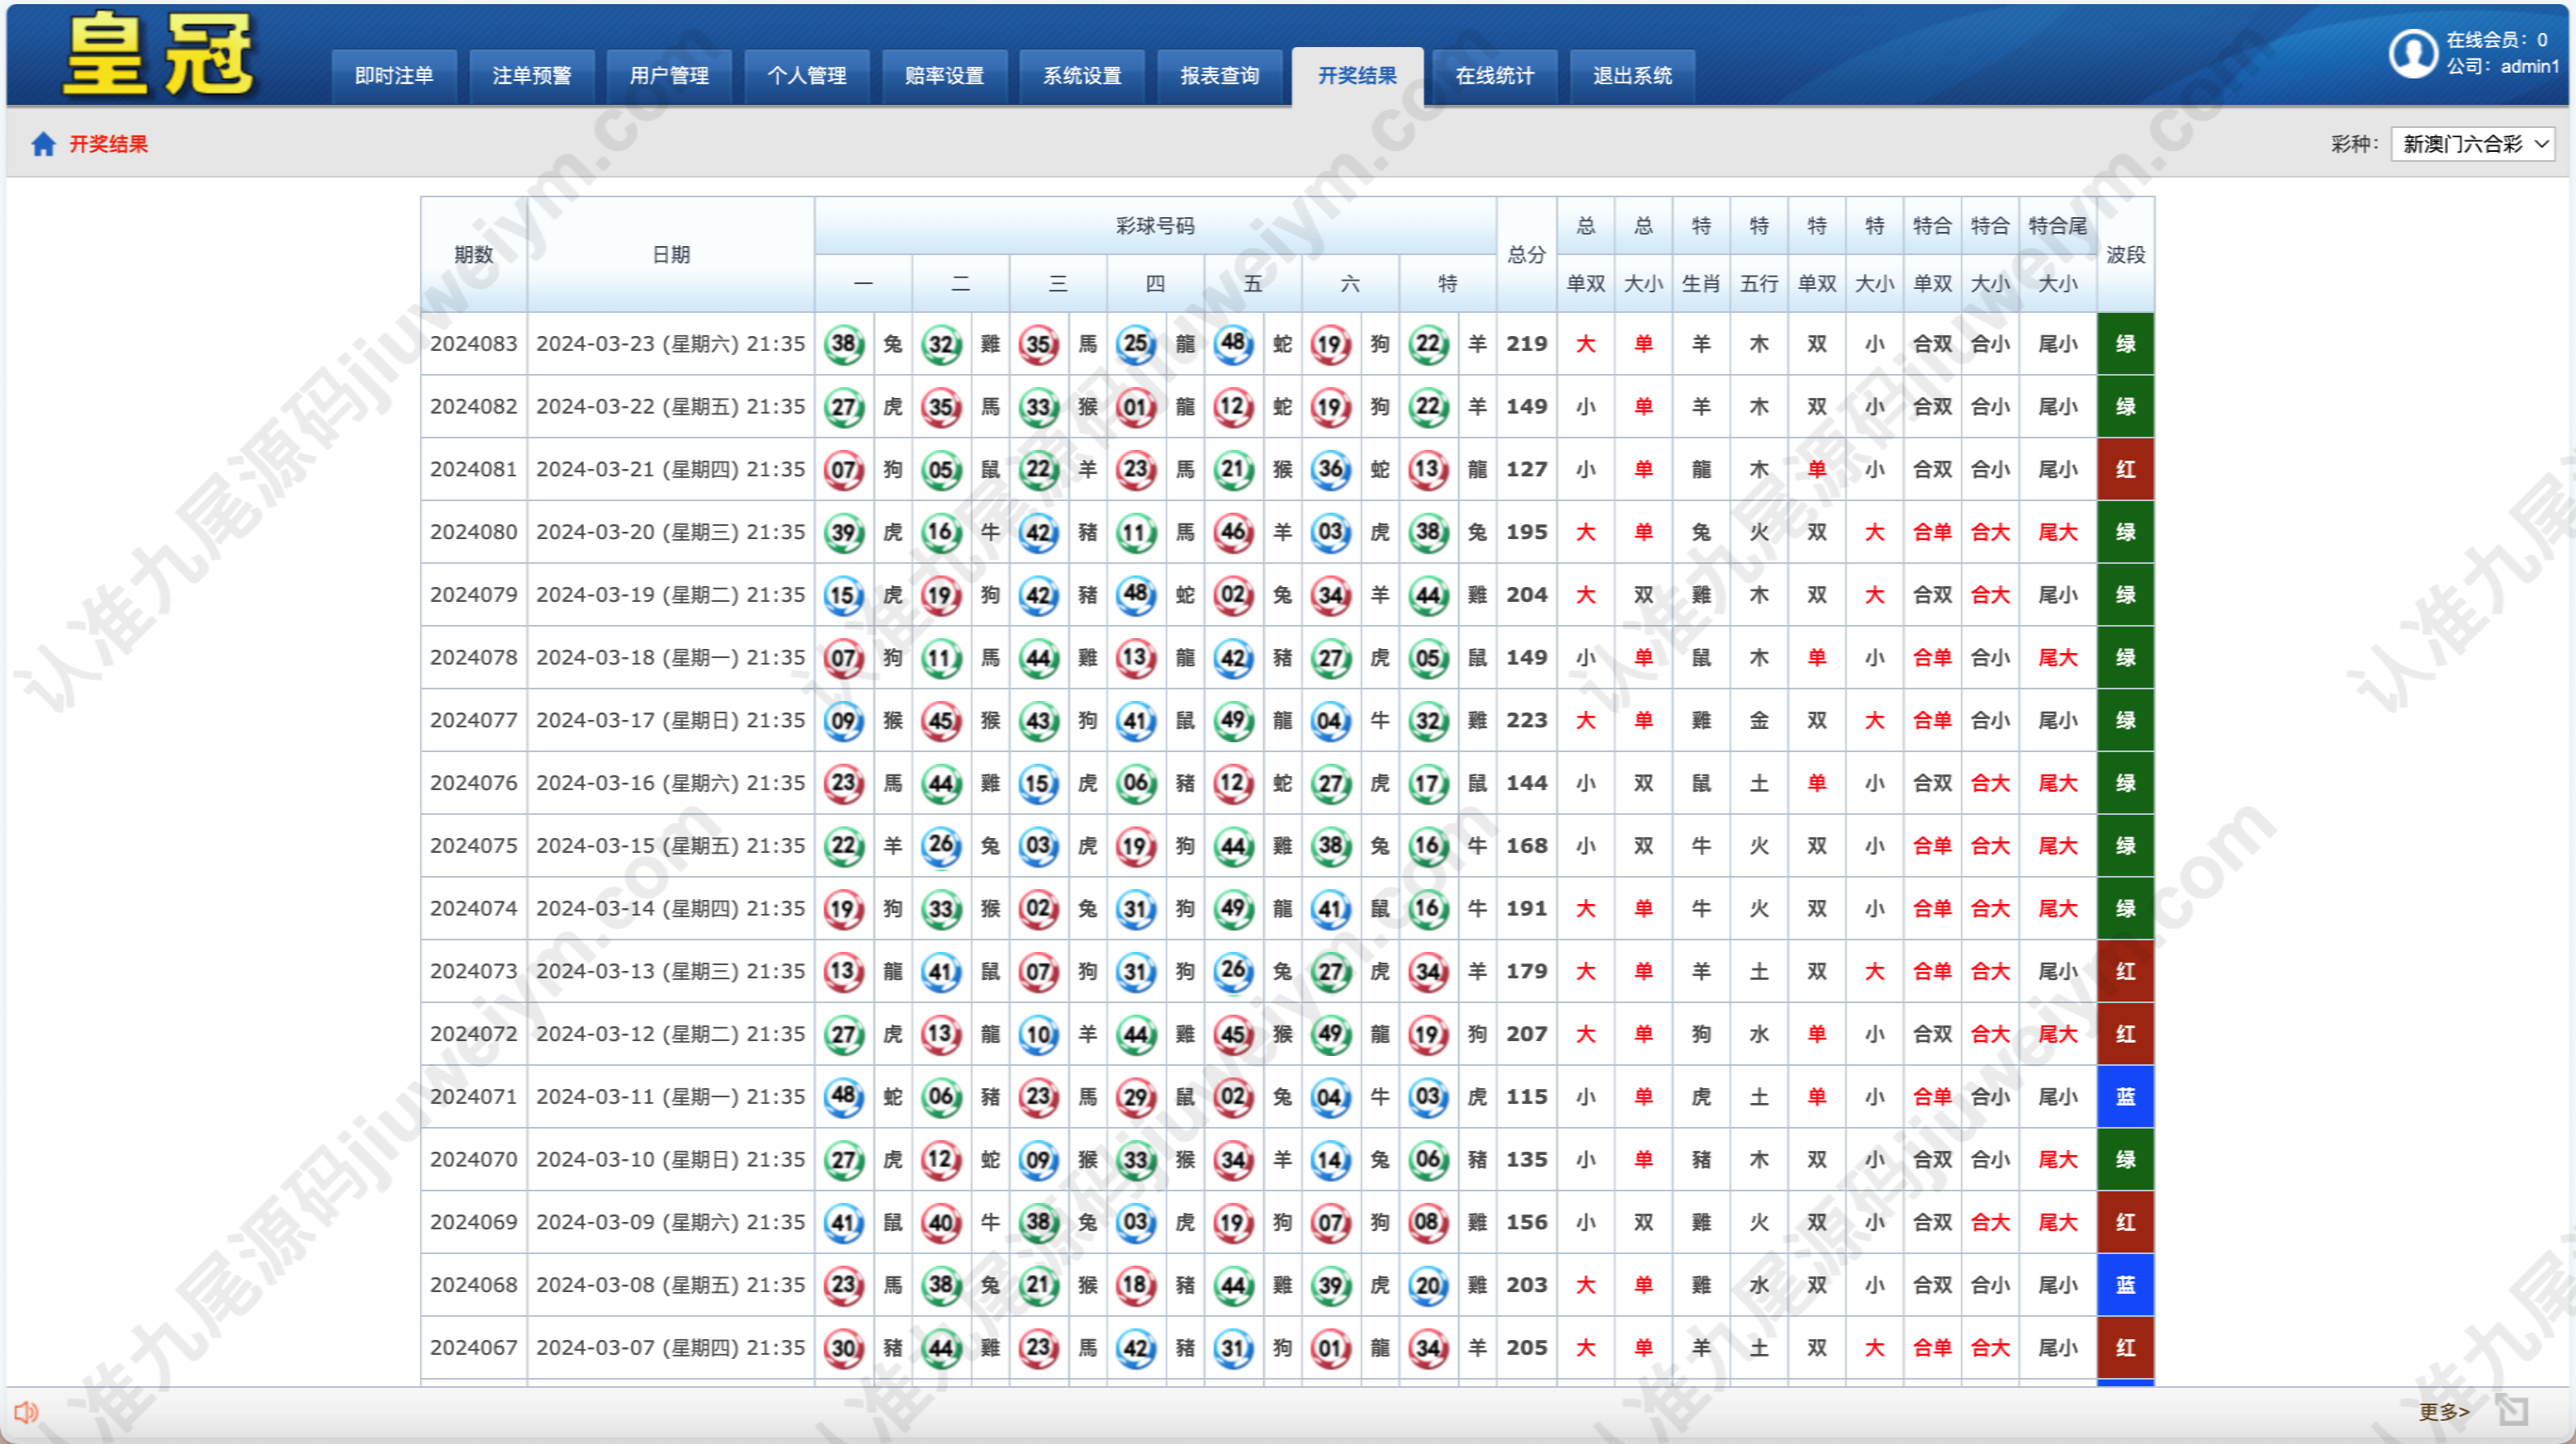This screenshot has width=2576, height=1444.
Task: Click ball 36 in row 2024081
Action: [x=1331, y=469]
